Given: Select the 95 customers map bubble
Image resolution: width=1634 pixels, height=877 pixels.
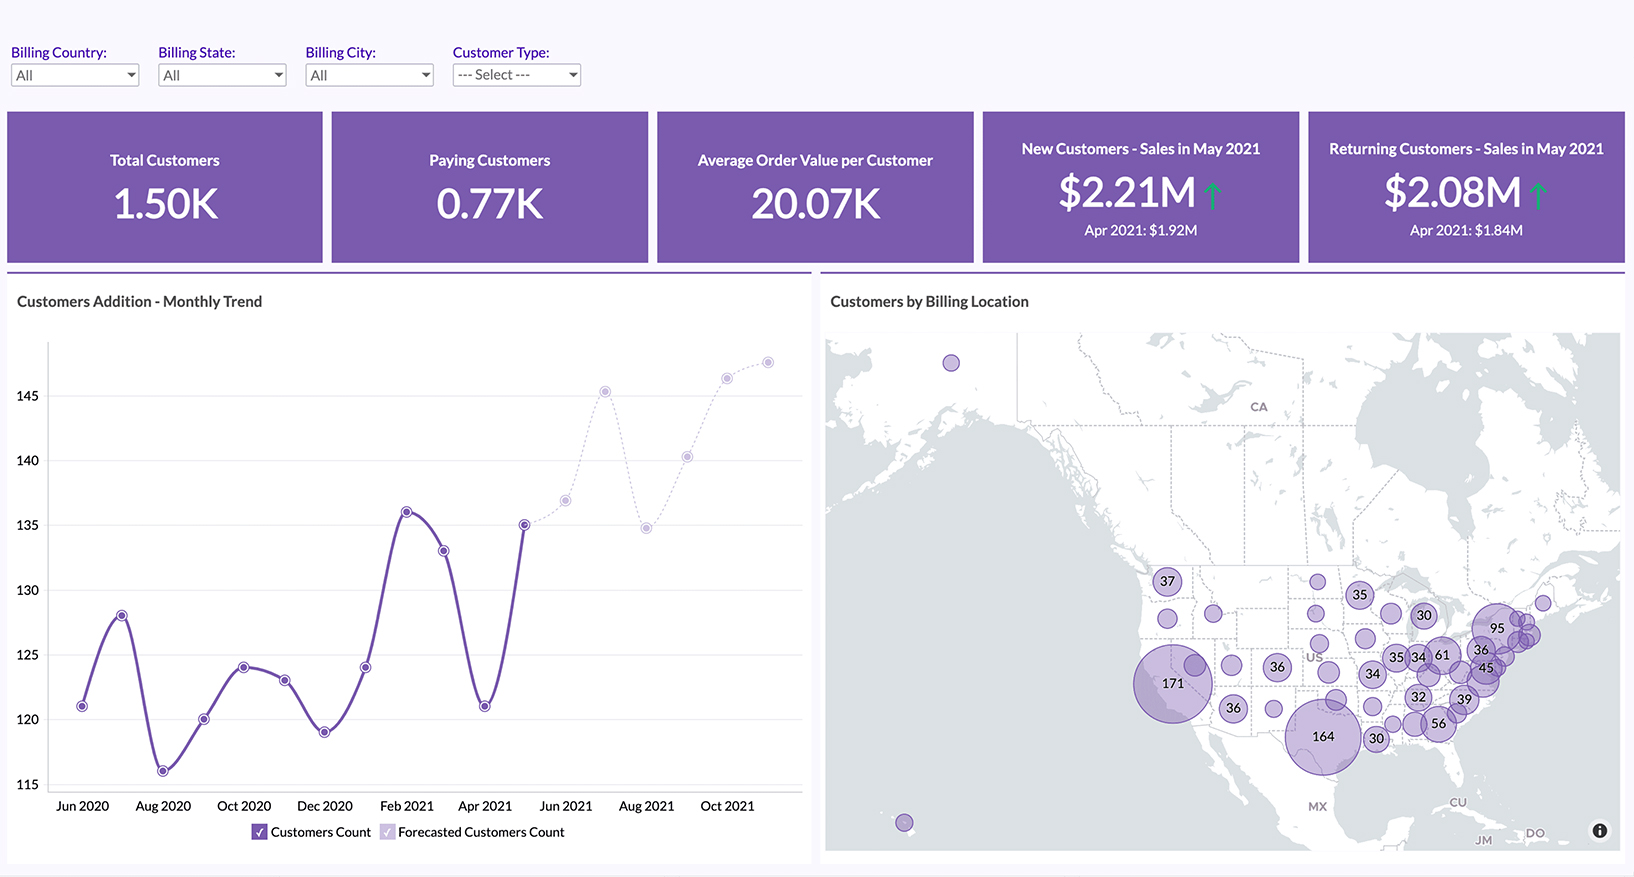Looking at the screenshot, I should [1497, 629].
